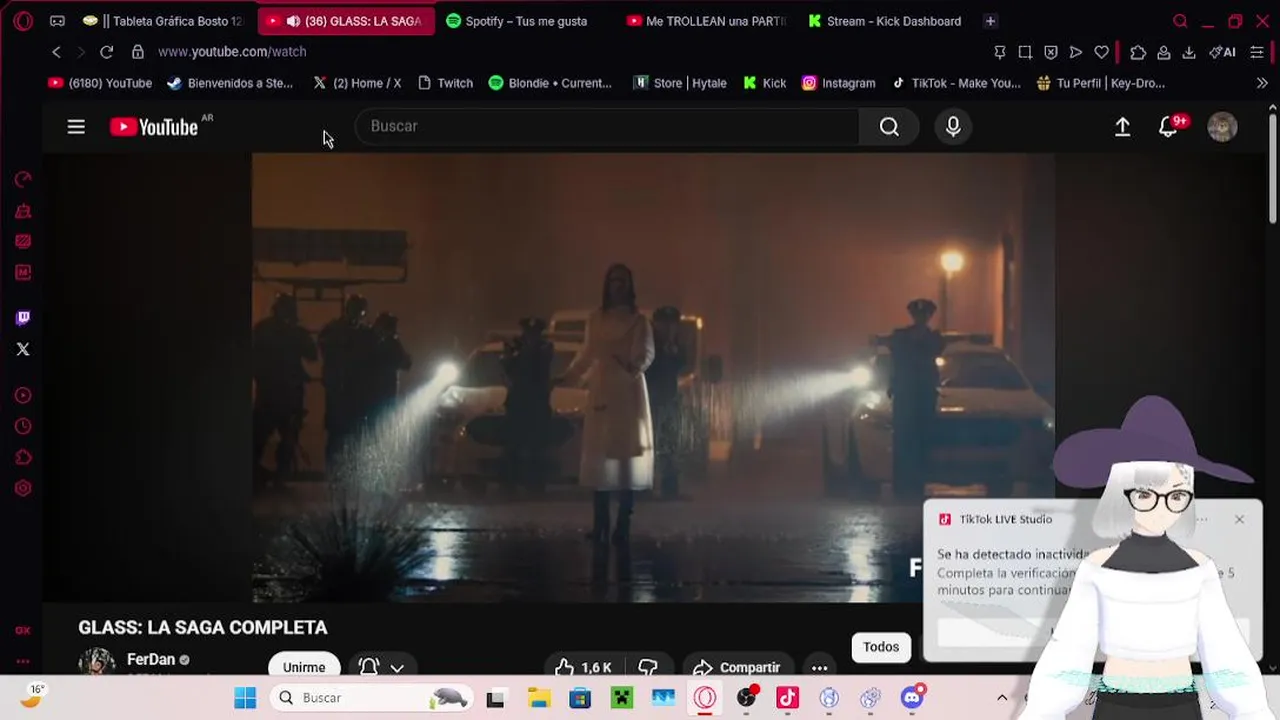The image size is (1280, 720).
Task: Click the pin icon in address bar
Action: 999,52
